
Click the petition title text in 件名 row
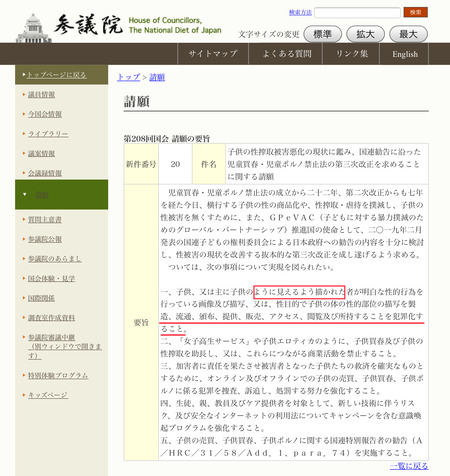click(x=324, y=164)
